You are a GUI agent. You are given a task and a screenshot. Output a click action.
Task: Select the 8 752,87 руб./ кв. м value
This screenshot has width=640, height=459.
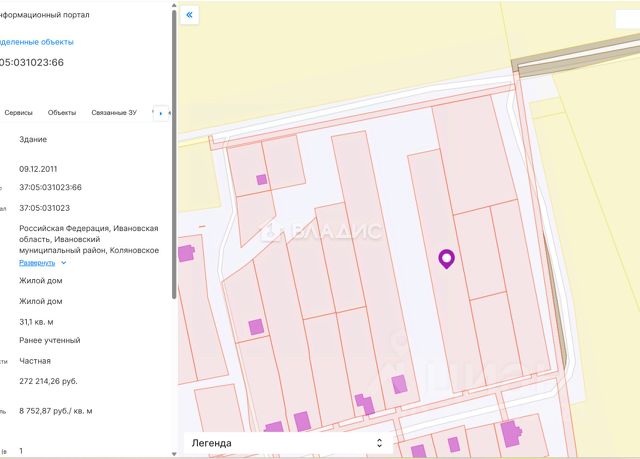[x=56, y=411]
